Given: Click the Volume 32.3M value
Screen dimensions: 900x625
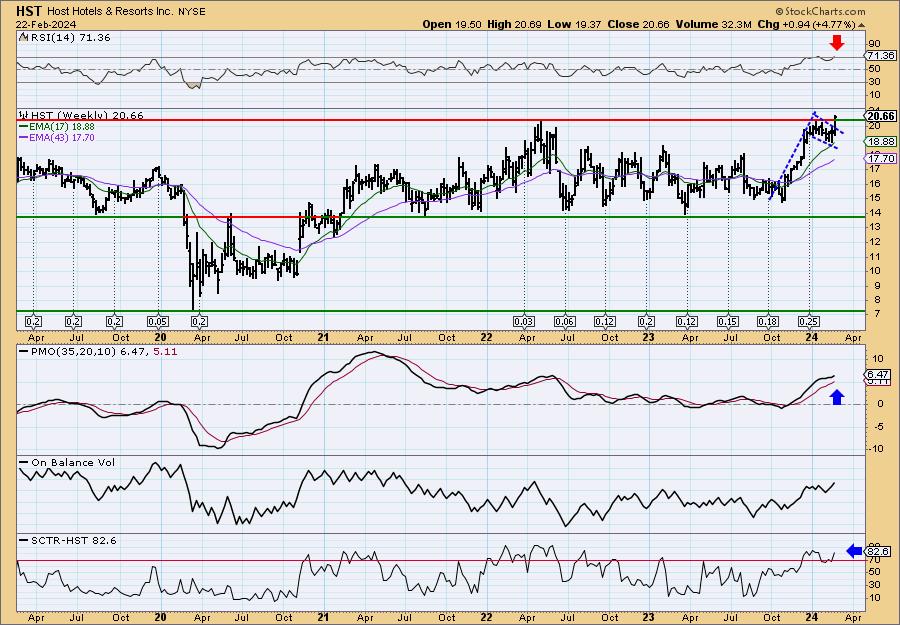Looking at the screenshot, I should (x=713, y=25).
